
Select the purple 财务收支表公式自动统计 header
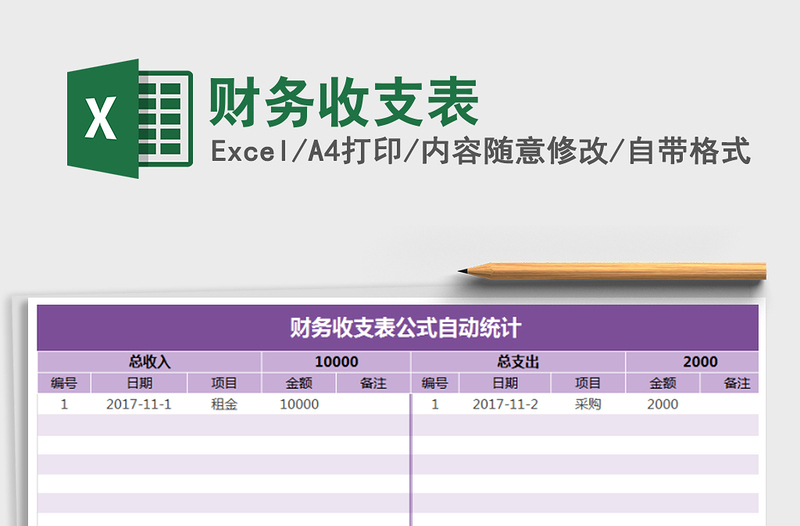[x=398, y=328]
